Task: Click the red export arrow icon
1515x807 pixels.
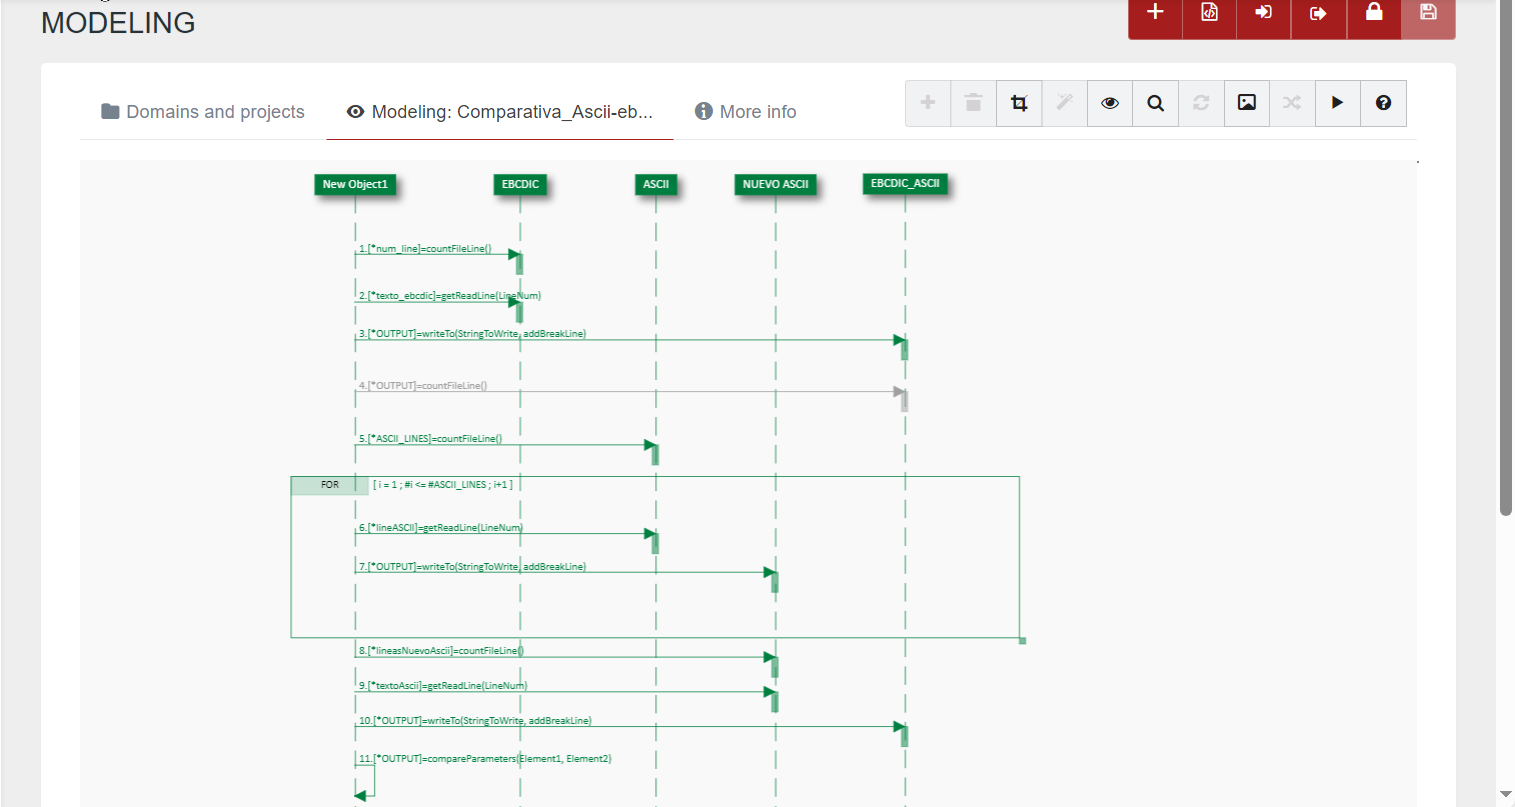Action: click(x=1318, y=13)
